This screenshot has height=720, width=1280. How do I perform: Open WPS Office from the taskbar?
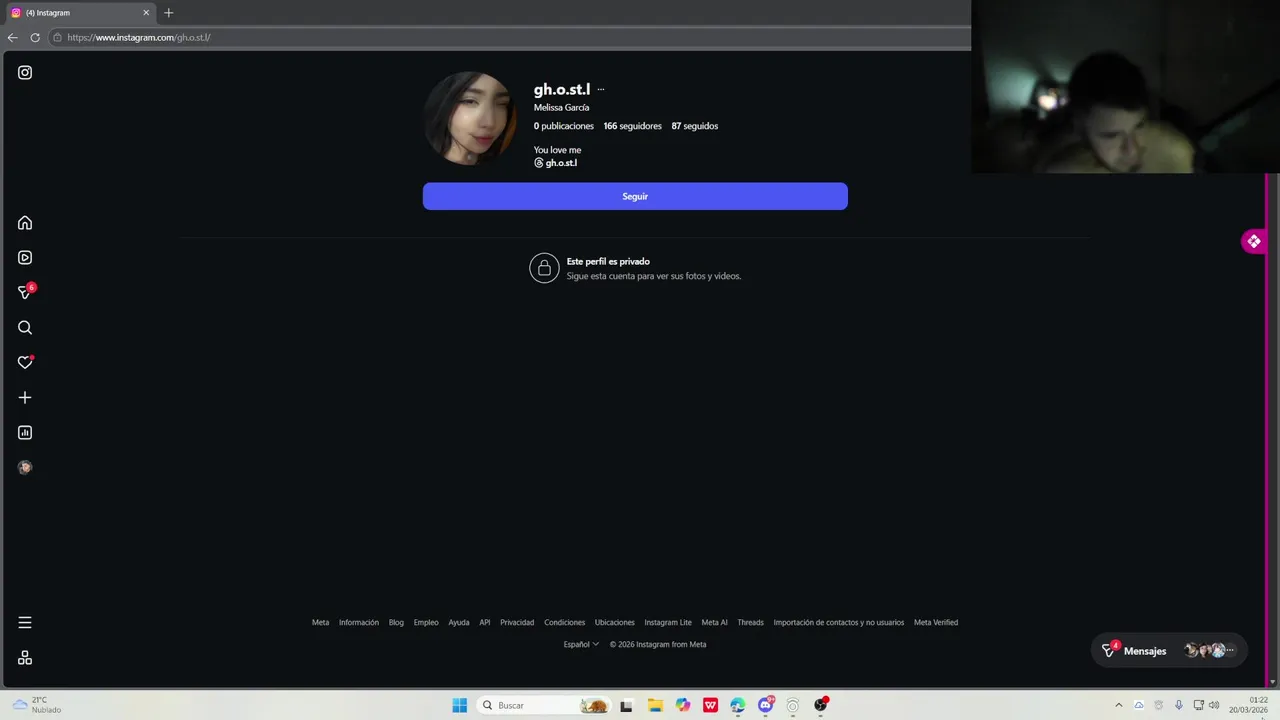(710, 705)
